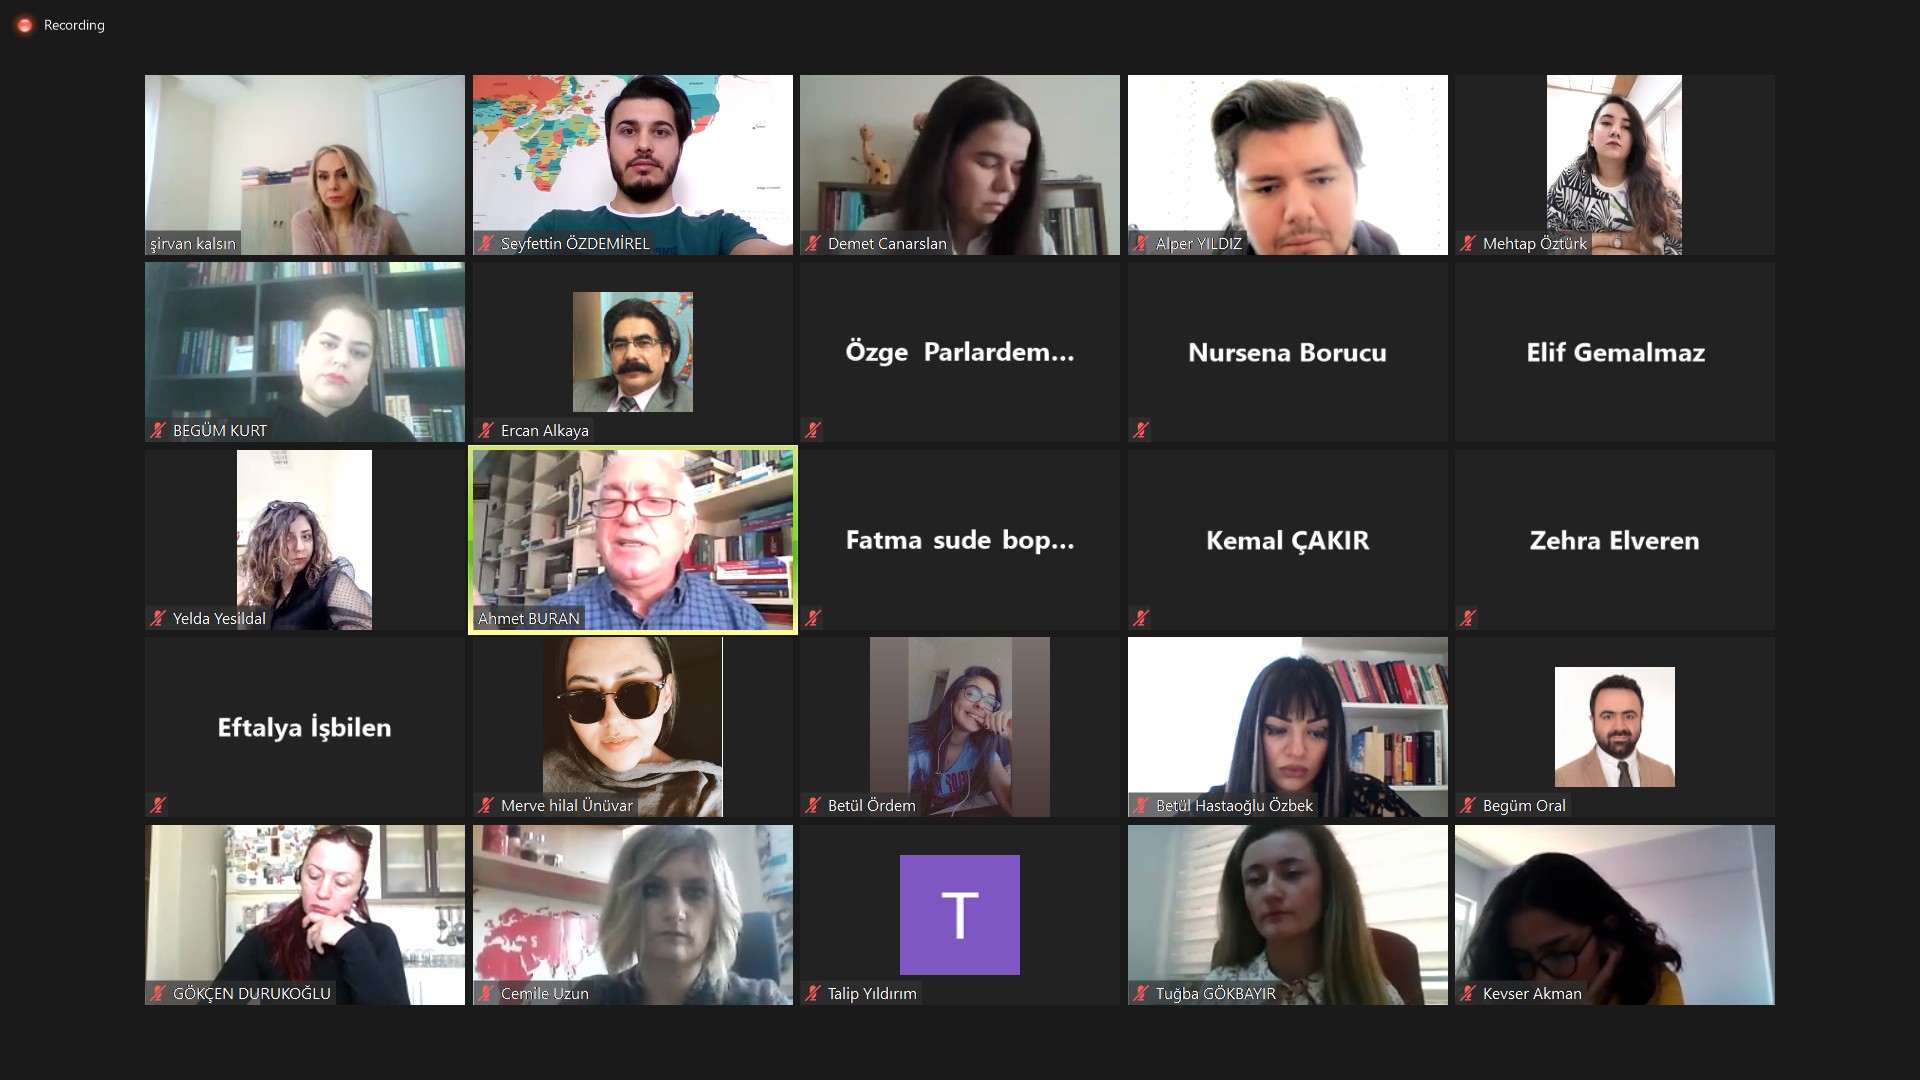
Task: Click muted mic icon on Demet Canarslan
Action: click(813, 243)
